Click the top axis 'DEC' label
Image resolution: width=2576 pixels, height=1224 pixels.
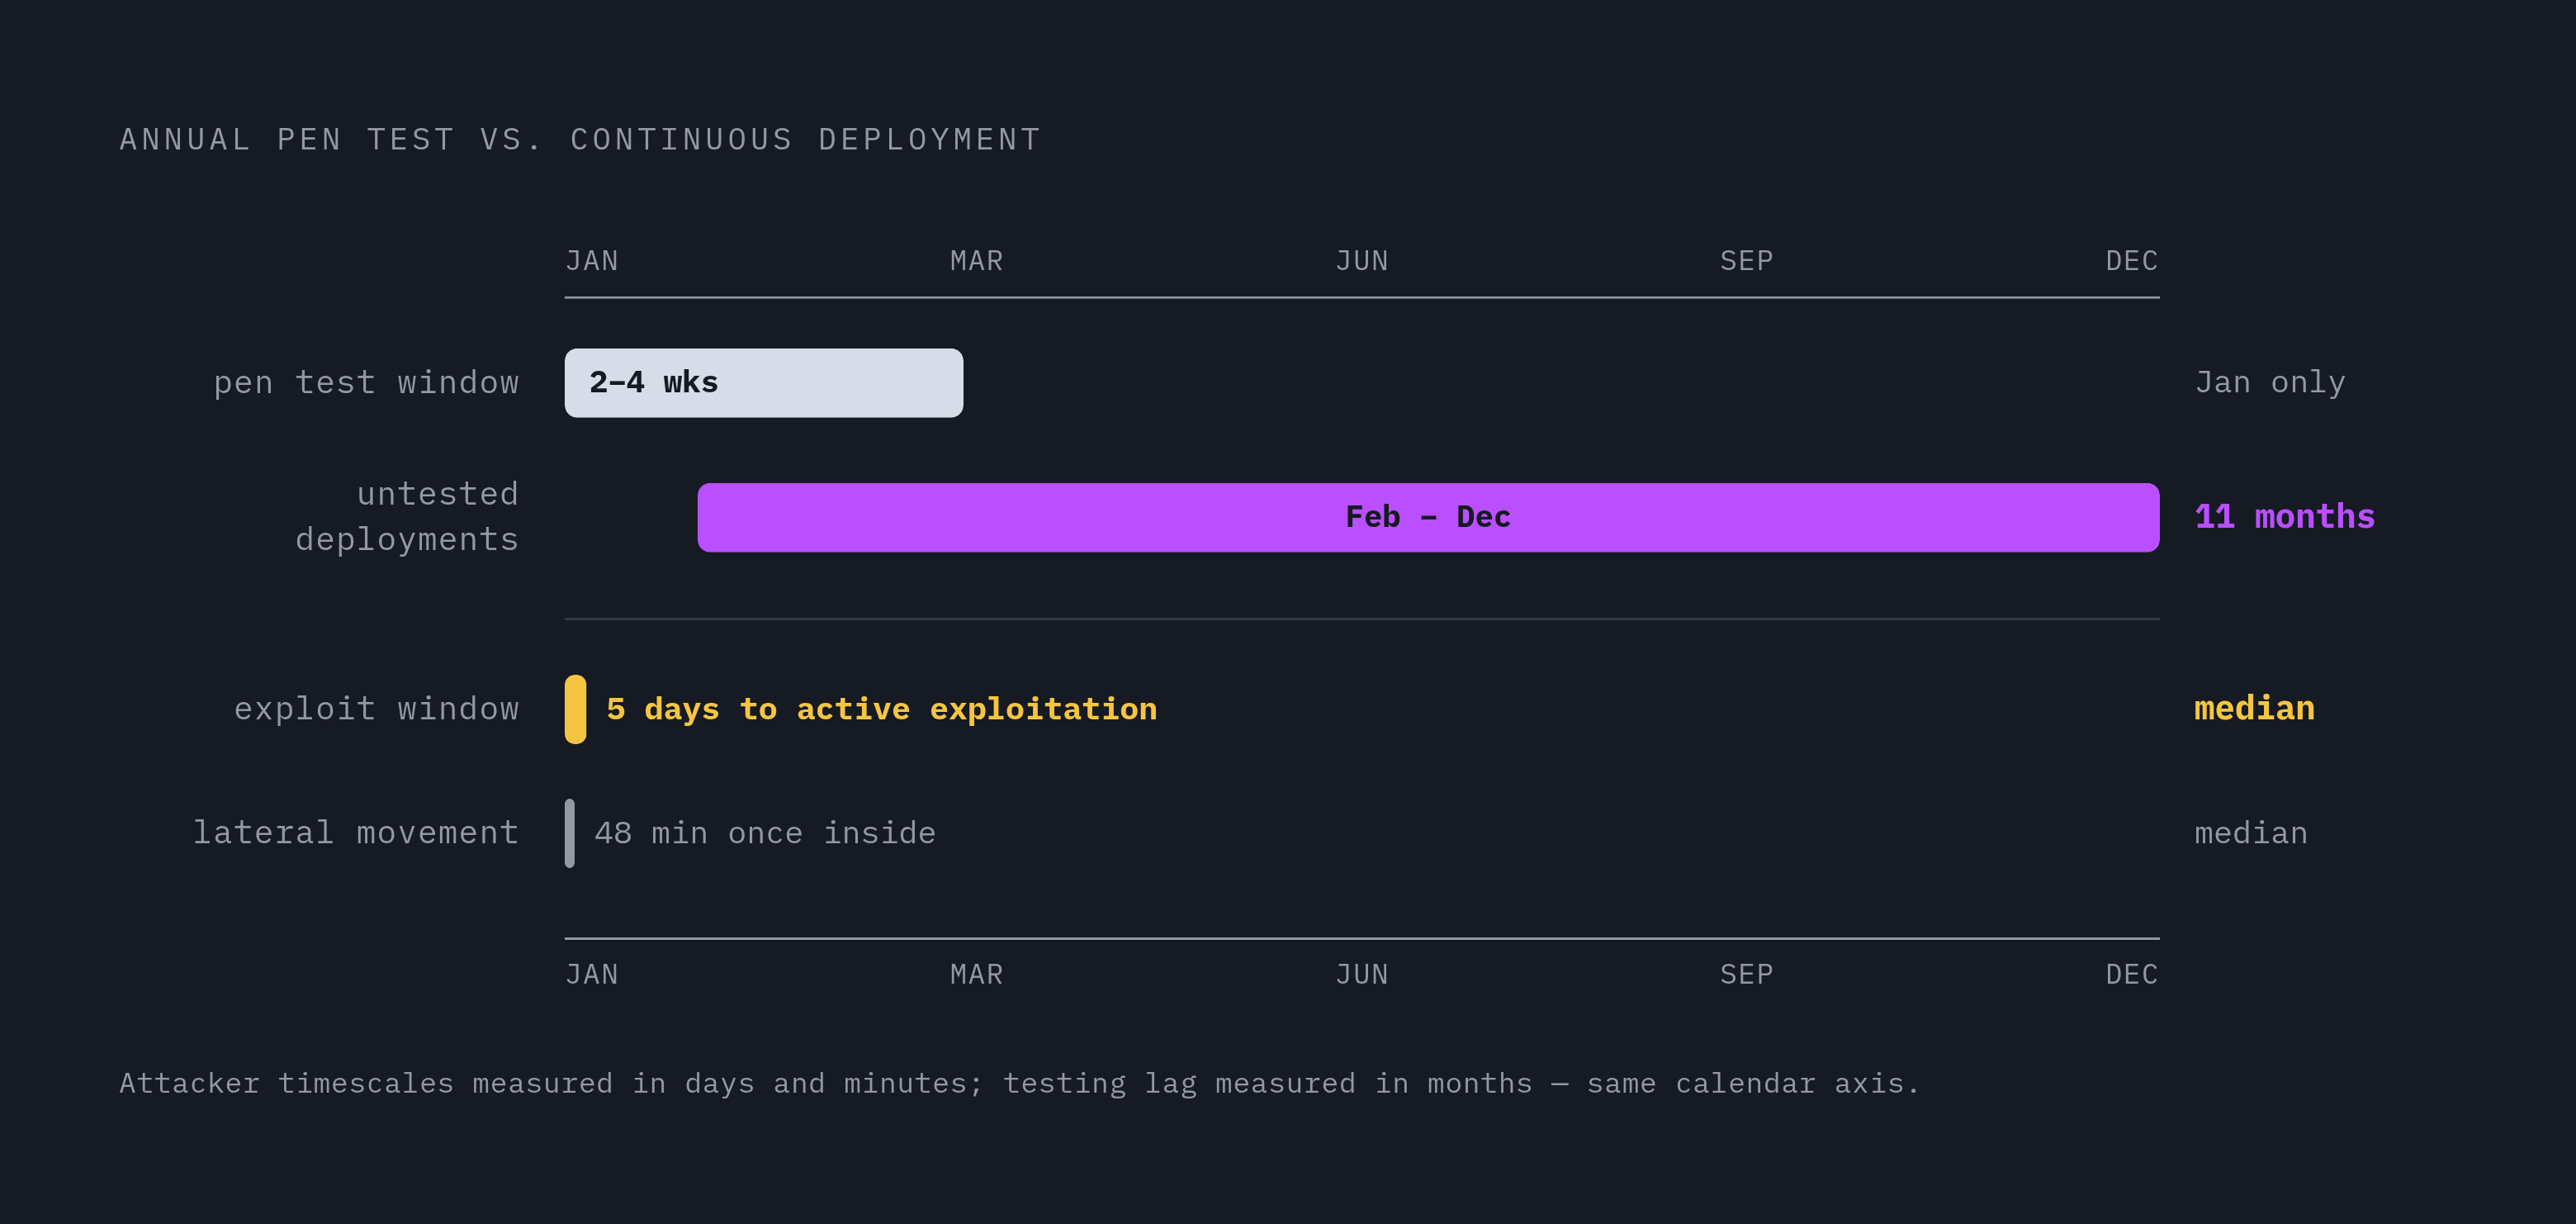[2132, 261]
